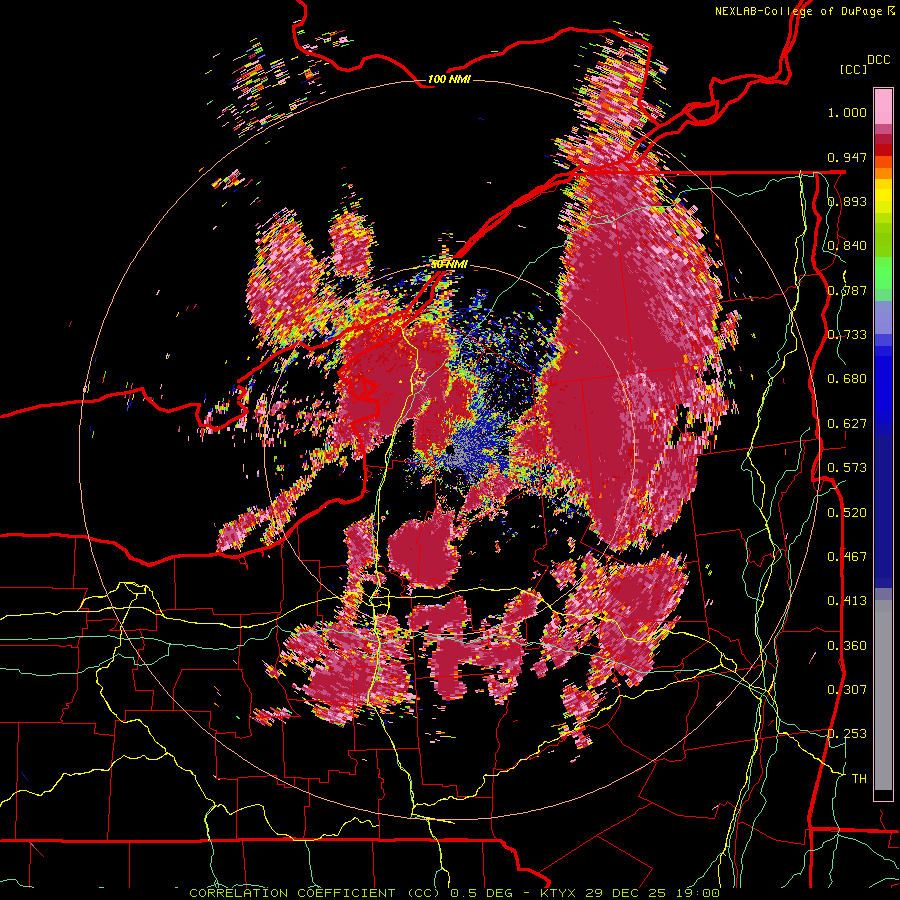This screenshot has height=900, width=900.
Task: Select the 0.360 legend value
Action: coord(847,646)
